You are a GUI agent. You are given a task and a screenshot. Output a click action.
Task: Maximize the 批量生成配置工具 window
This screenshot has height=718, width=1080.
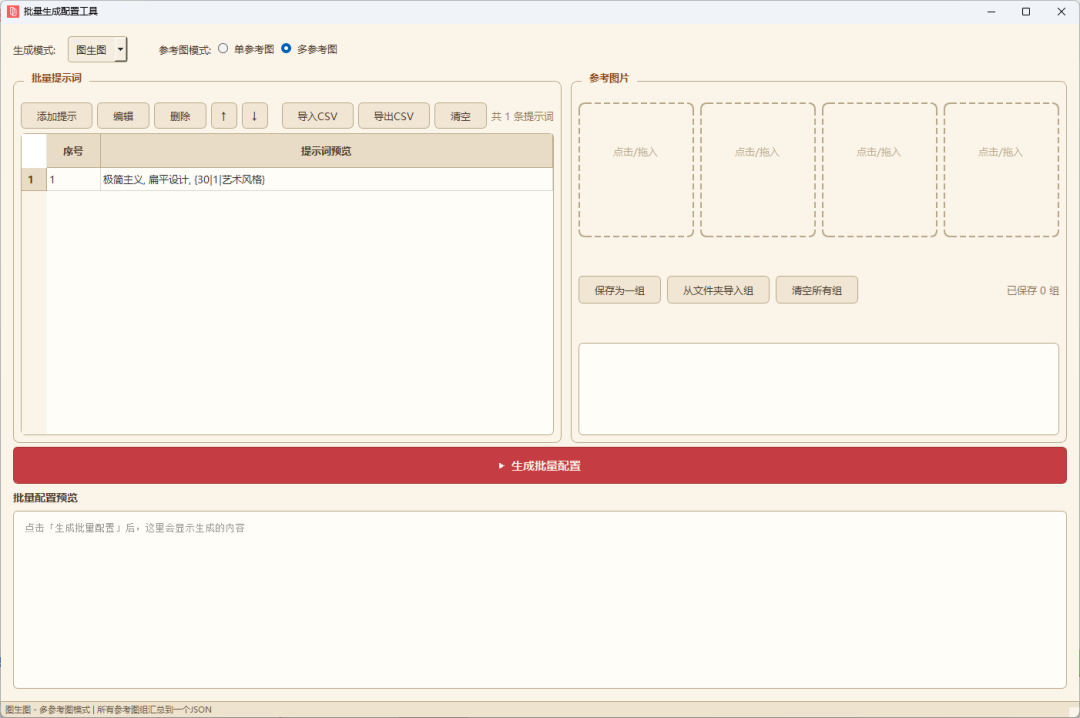(1026, 11)
